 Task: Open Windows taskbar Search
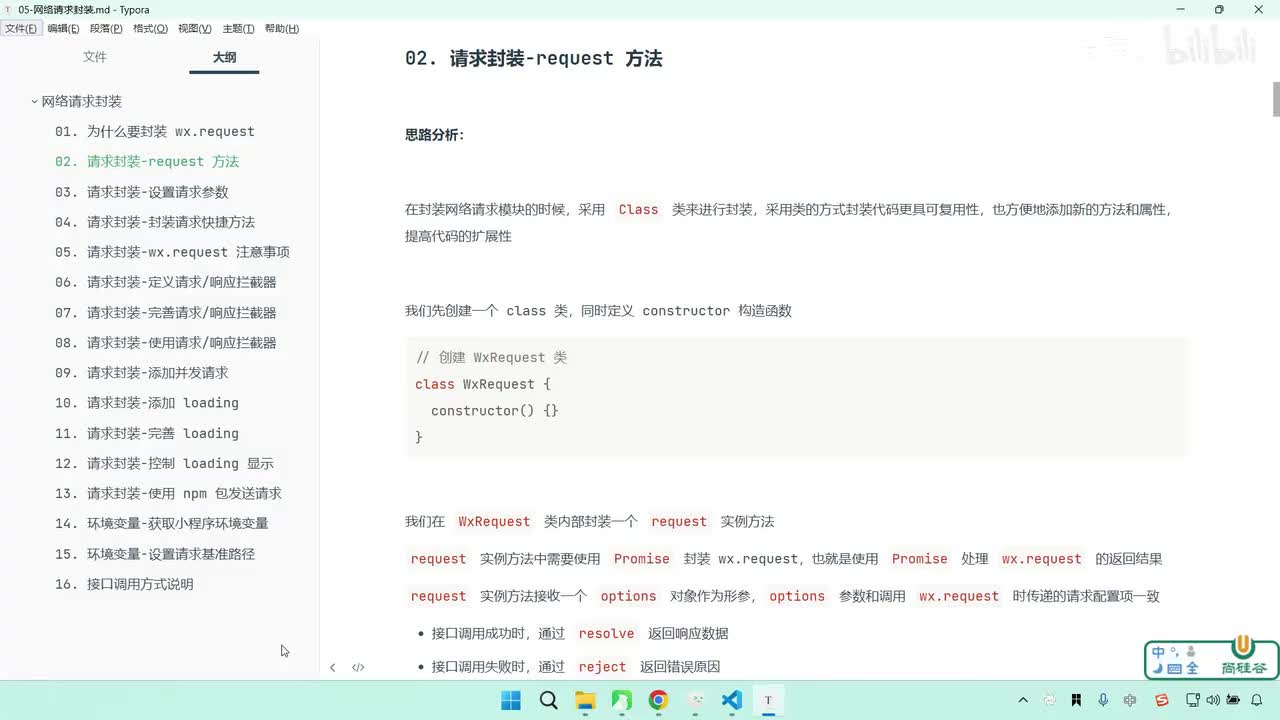(x=548, y=700)
